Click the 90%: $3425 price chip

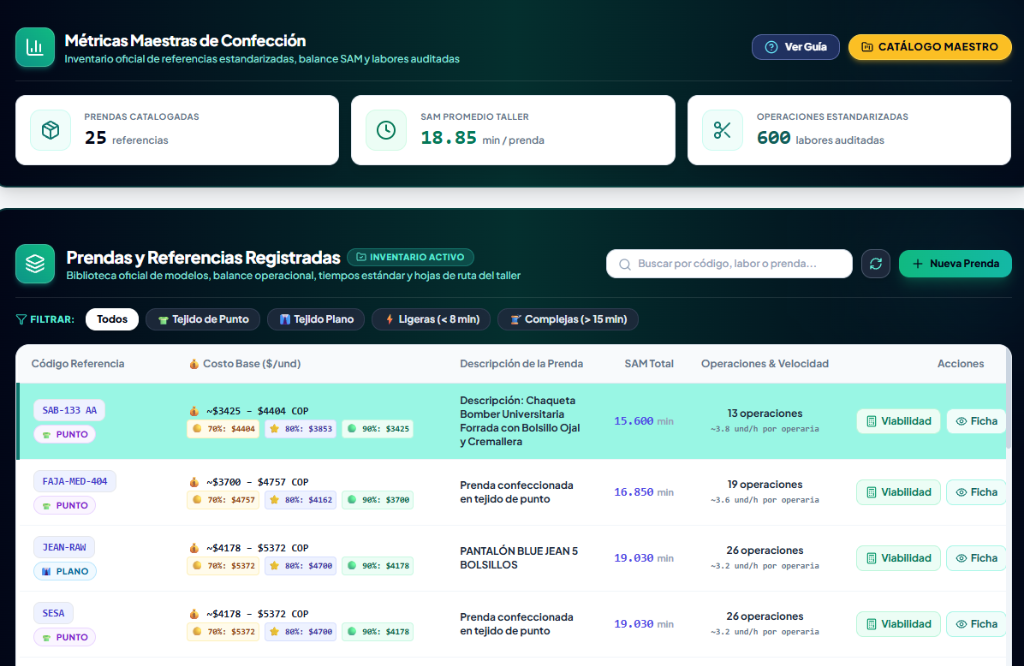tap(377, 429)
